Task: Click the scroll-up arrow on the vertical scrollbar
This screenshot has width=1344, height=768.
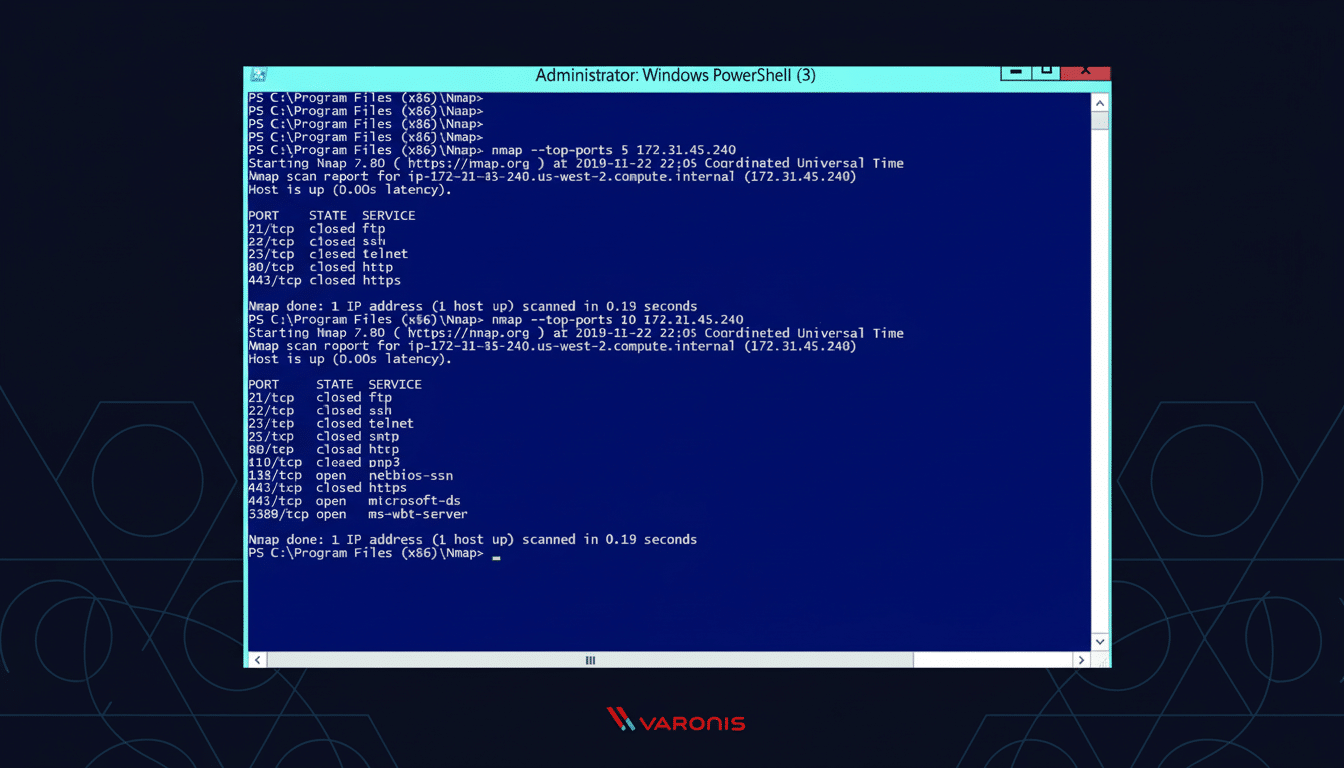Action: [1099, 102]
